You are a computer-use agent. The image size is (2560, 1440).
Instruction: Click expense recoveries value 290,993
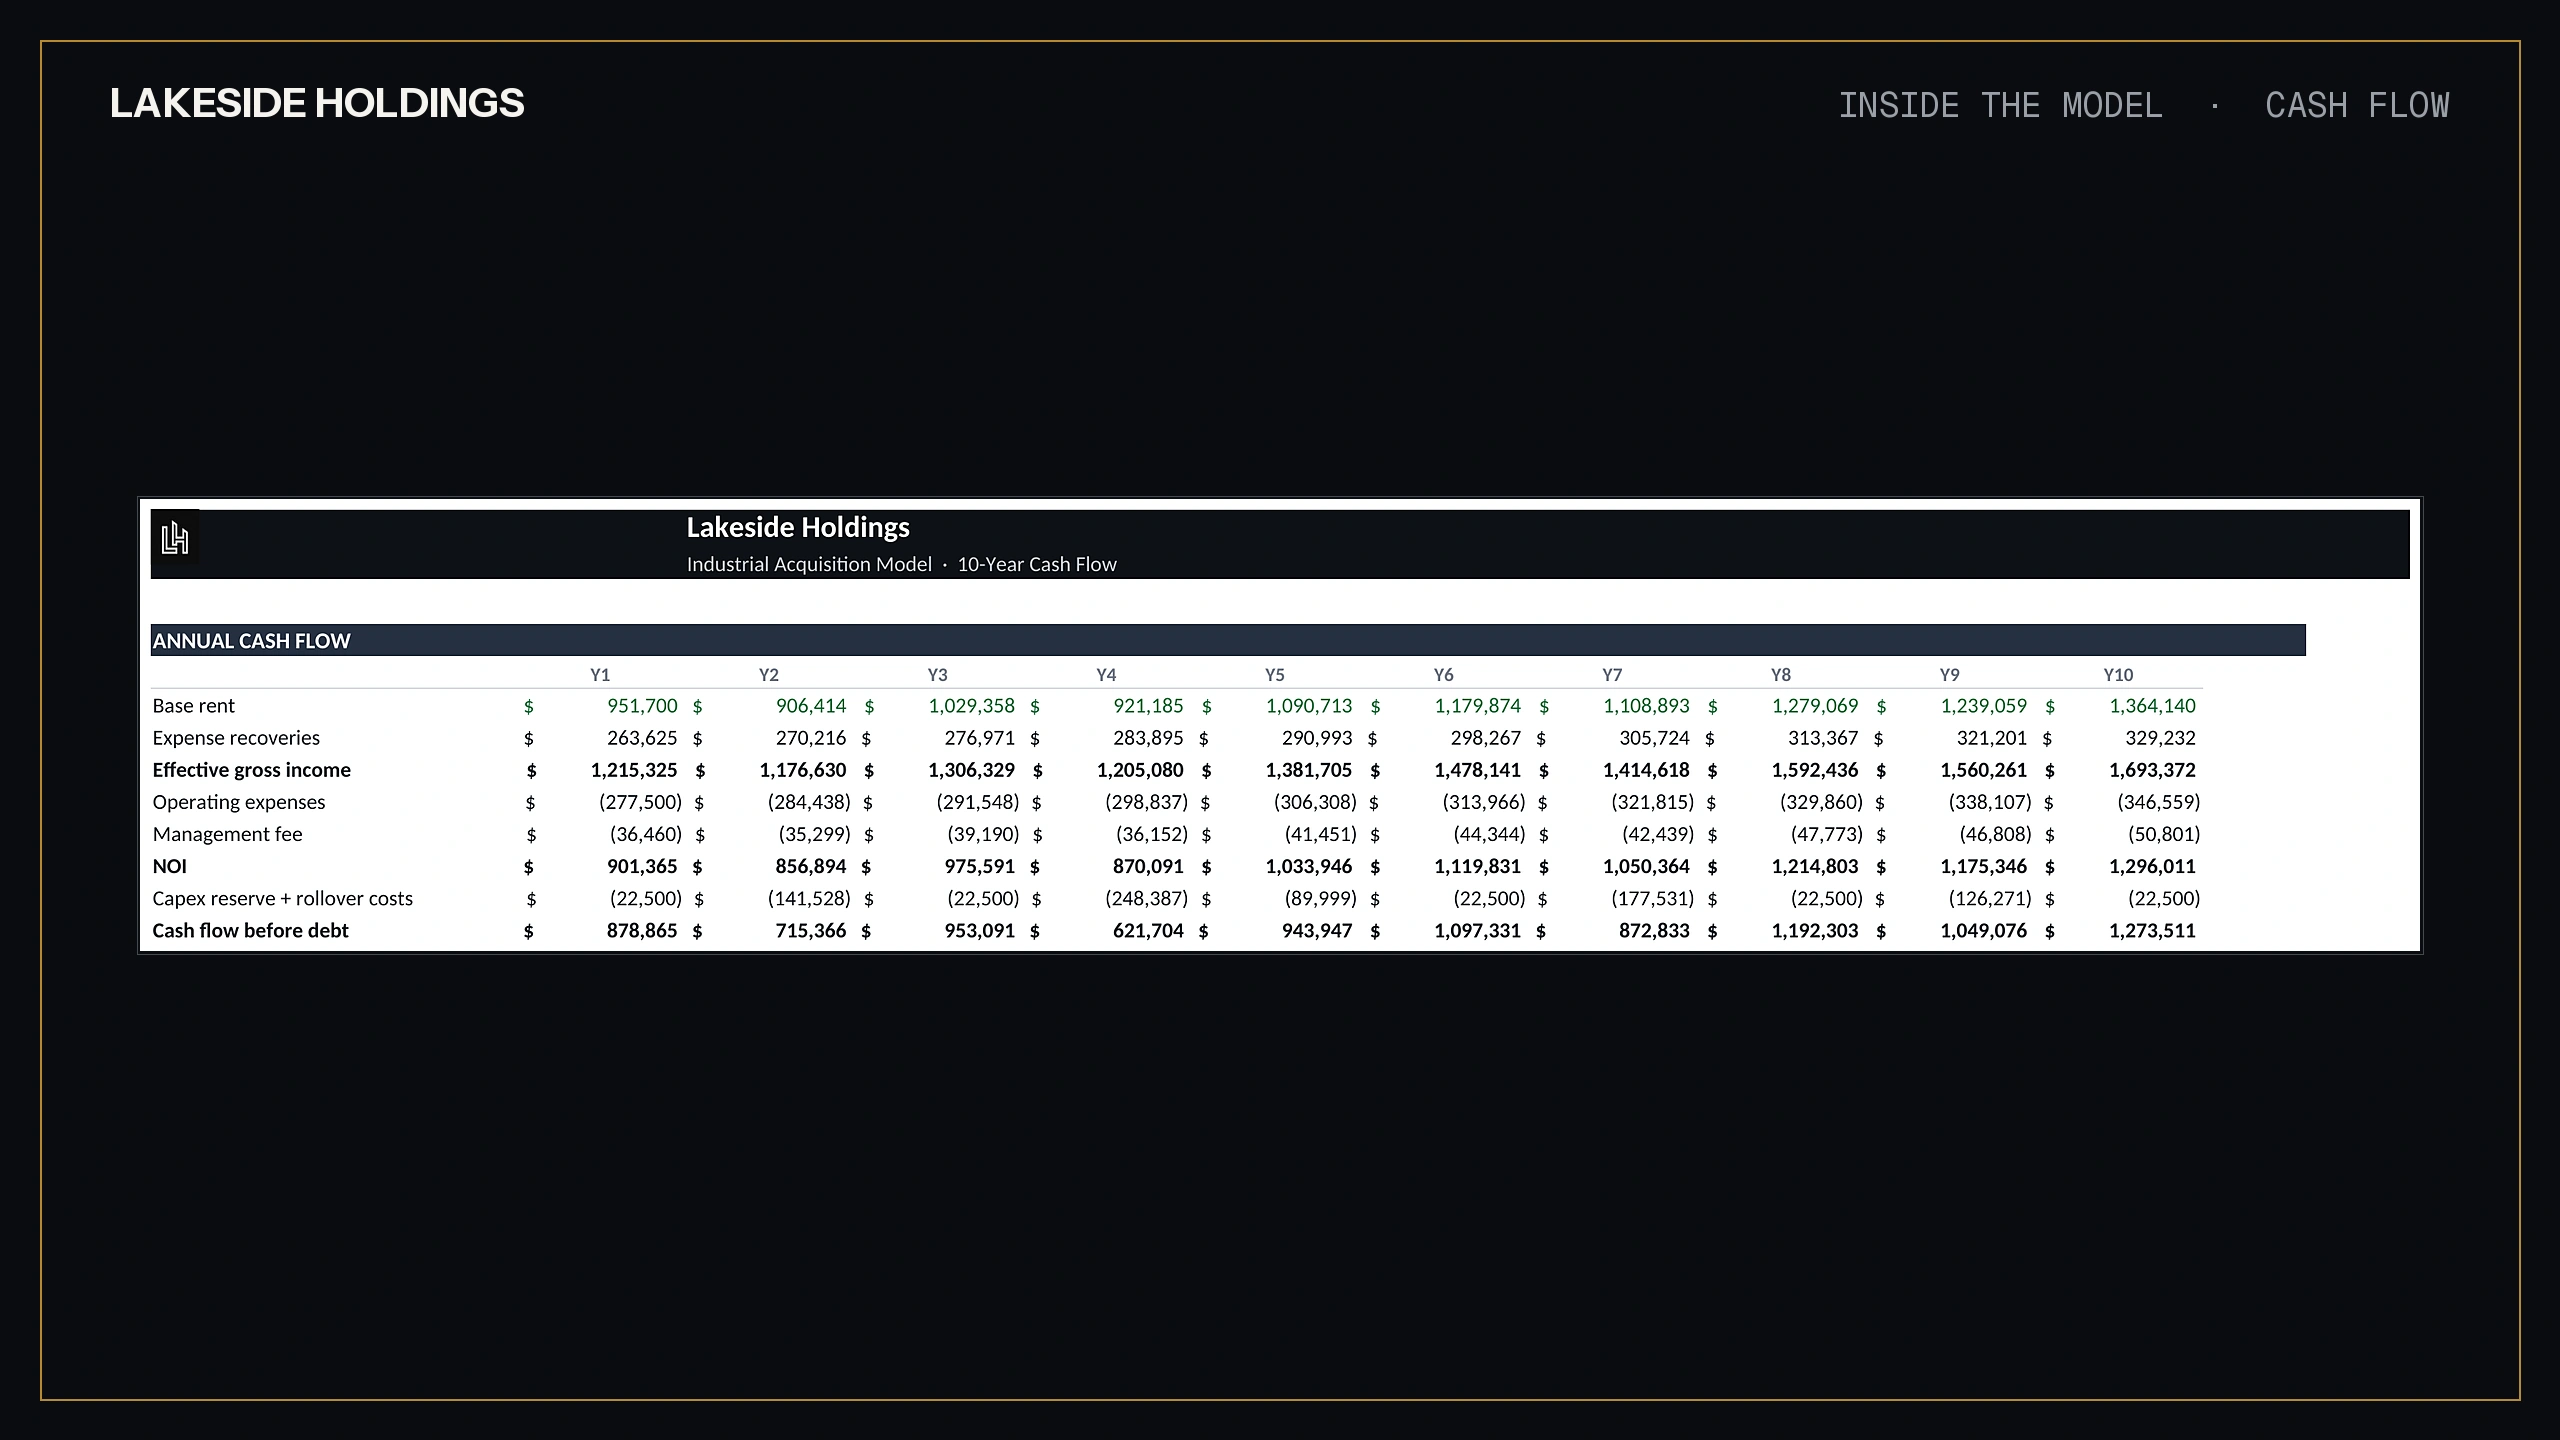pos(1317,738)
